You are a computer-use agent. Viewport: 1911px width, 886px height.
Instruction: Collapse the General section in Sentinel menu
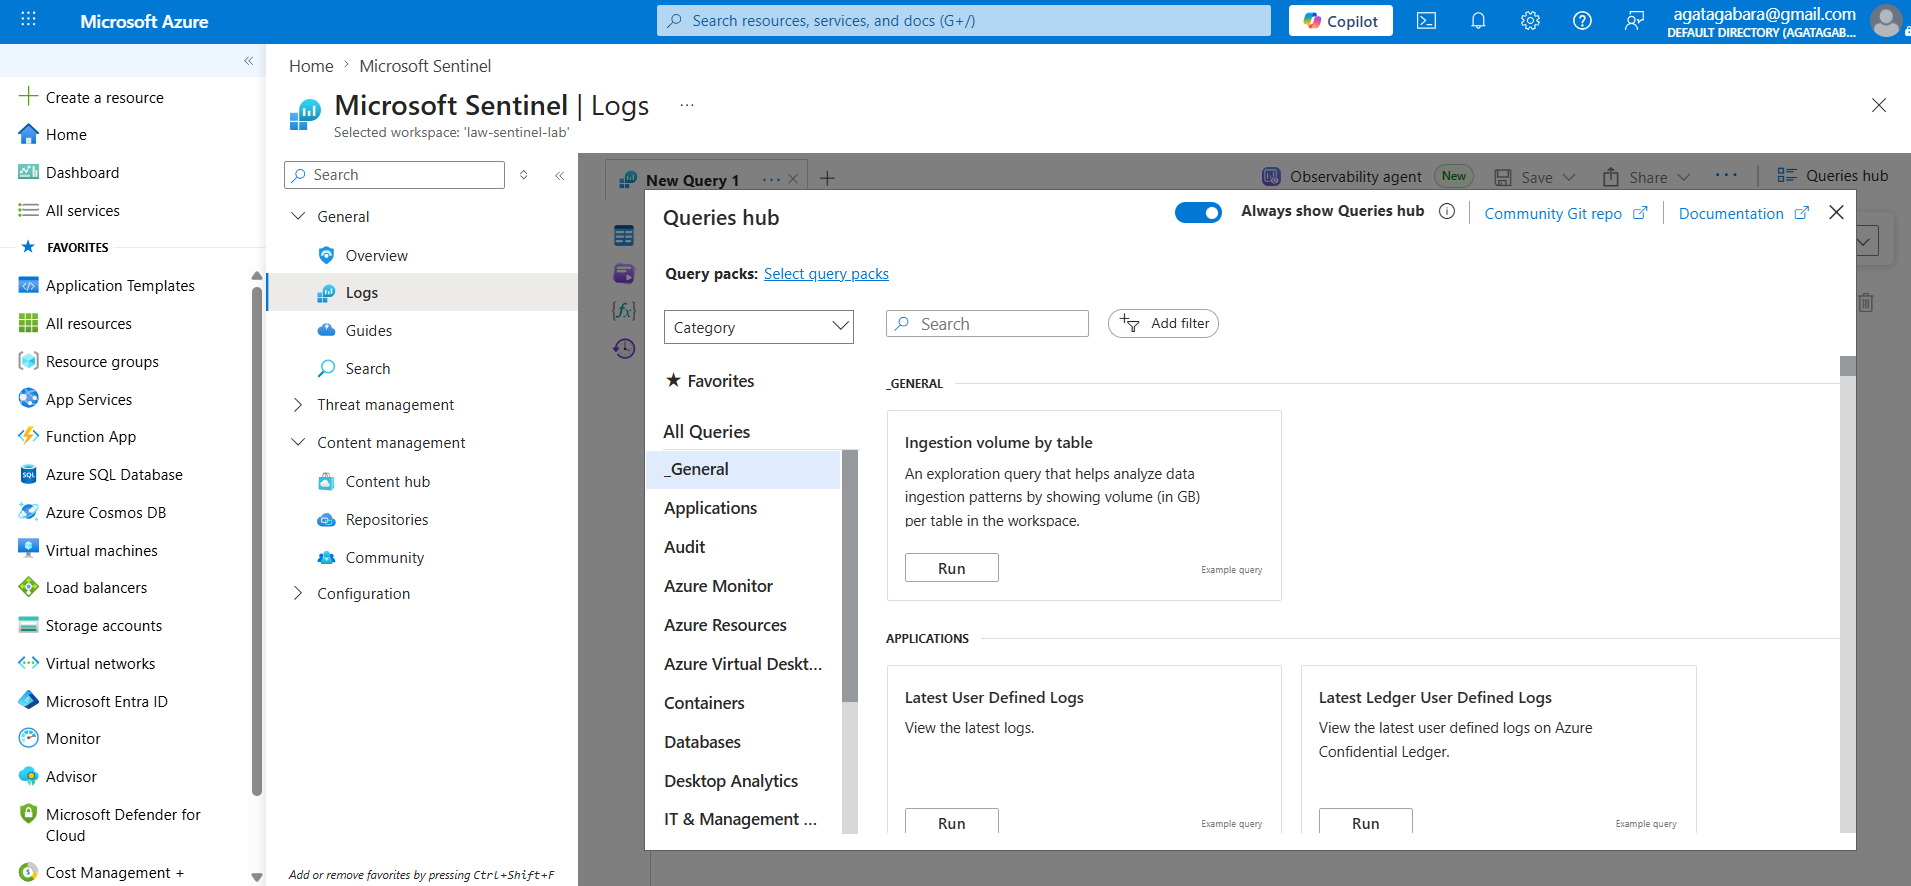(x=298, y=216)
